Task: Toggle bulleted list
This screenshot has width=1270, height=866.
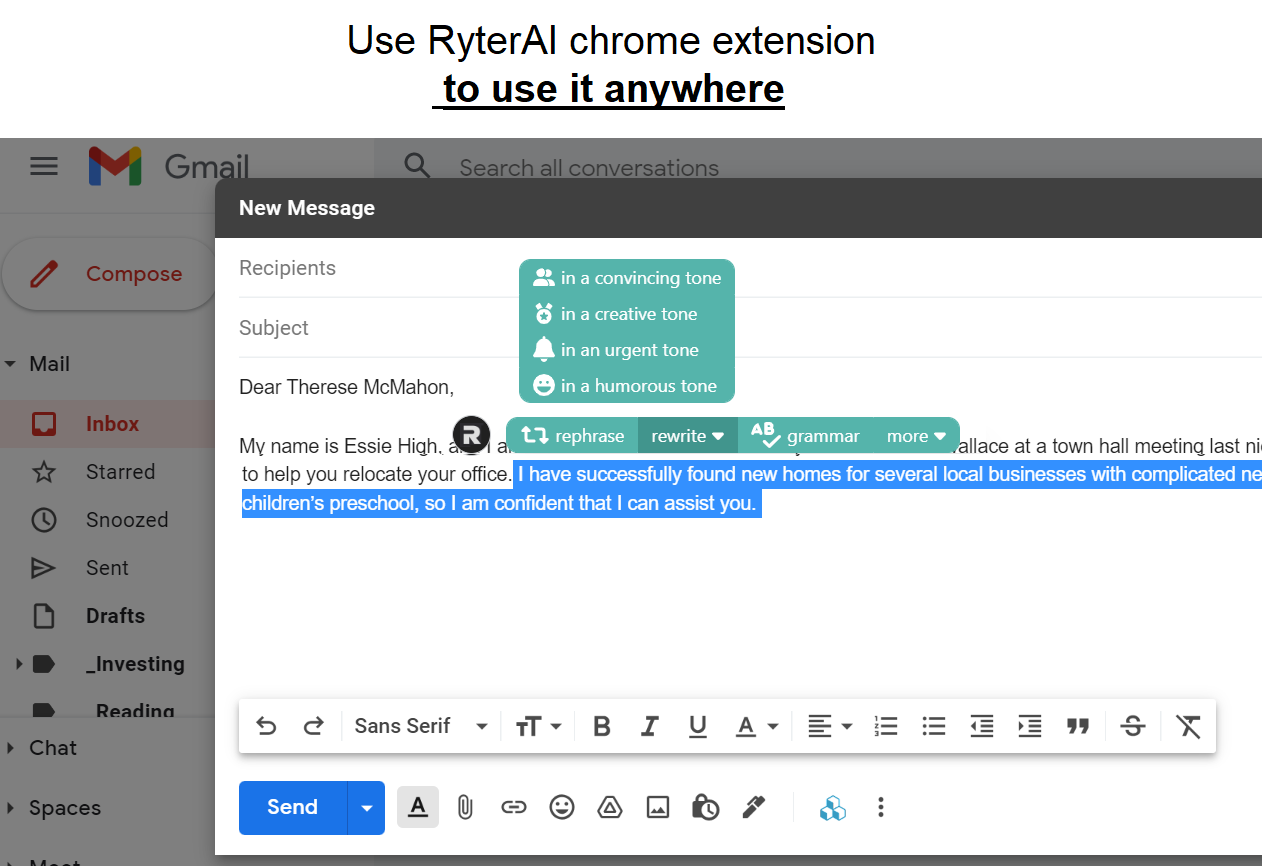Action: point(934,726)
